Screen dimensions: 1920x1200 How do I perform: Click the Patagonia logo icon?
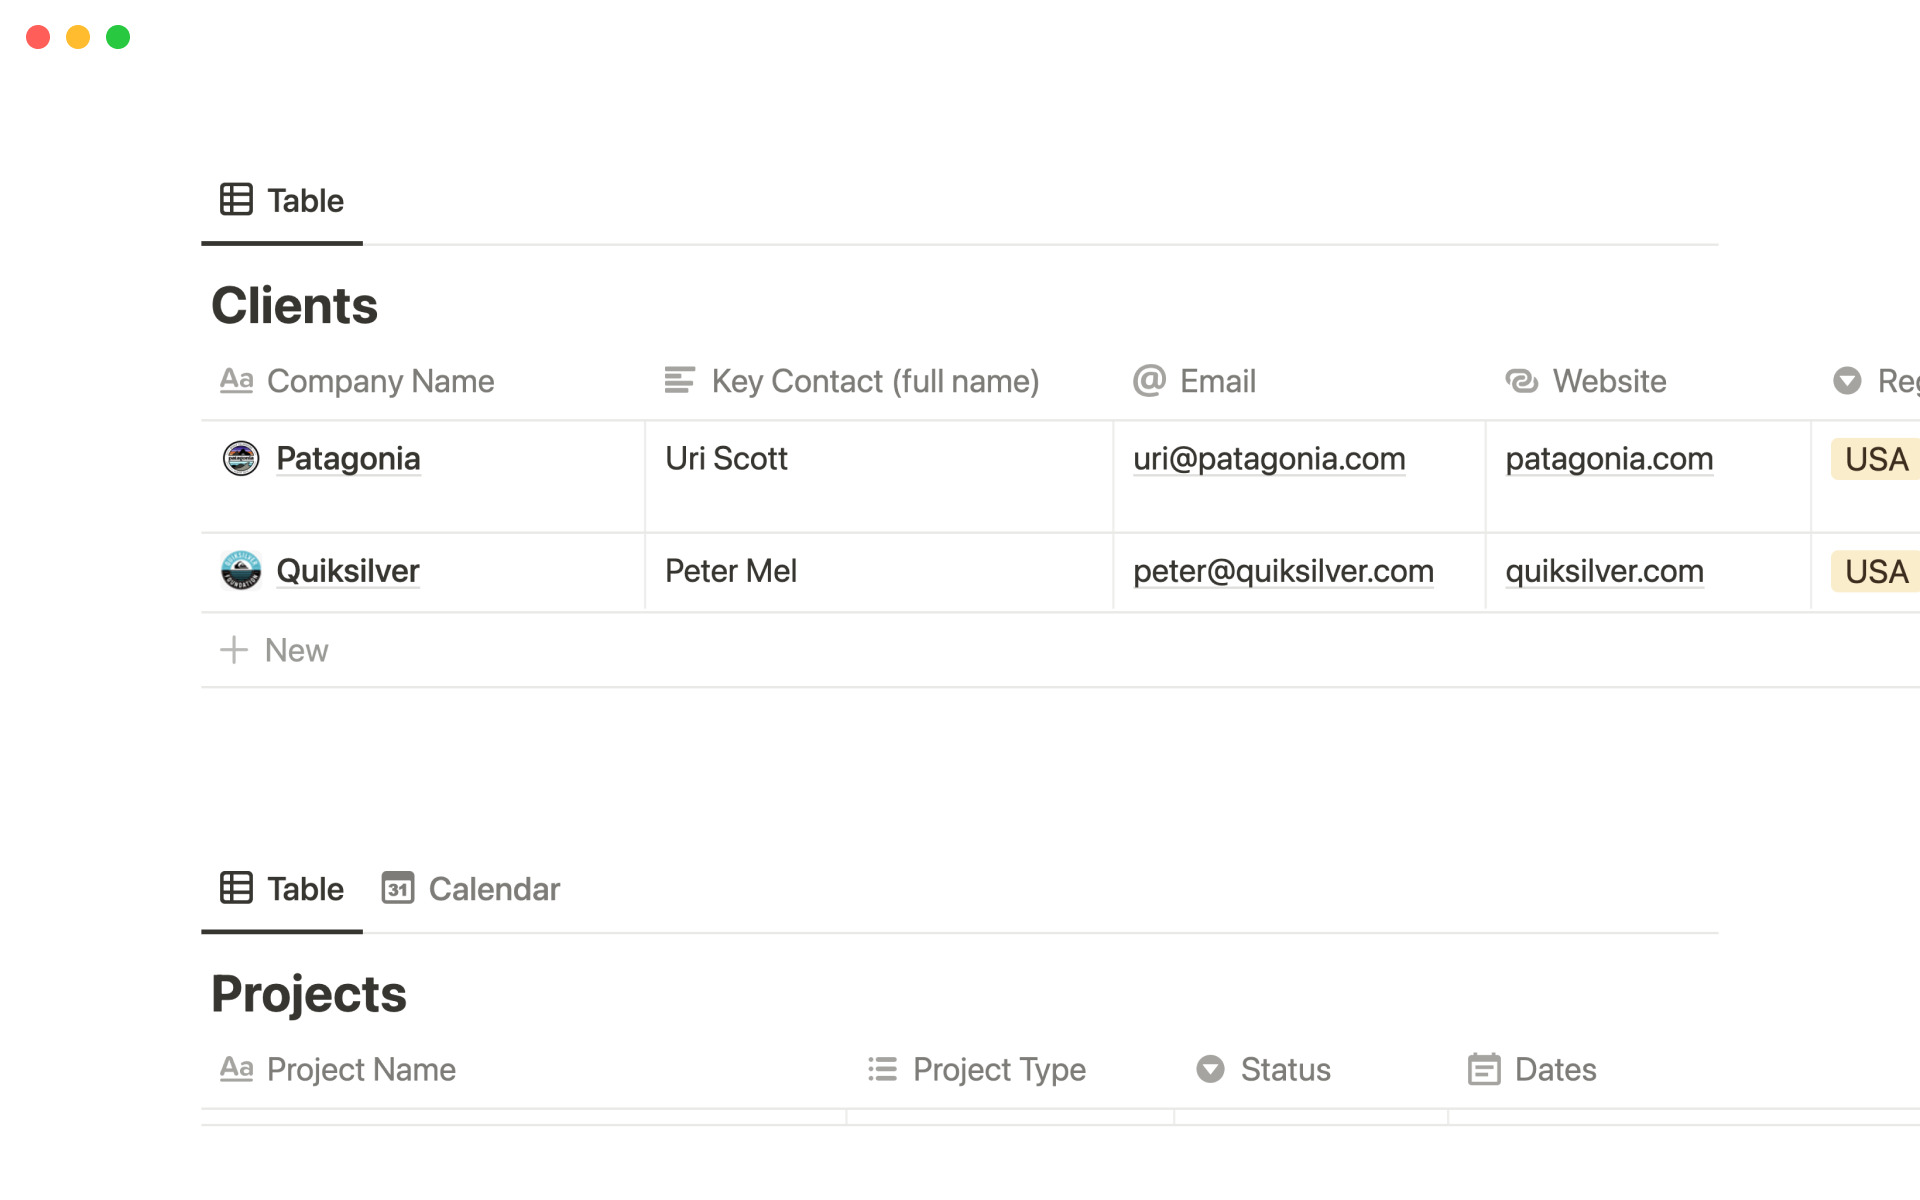click(240, 459)
